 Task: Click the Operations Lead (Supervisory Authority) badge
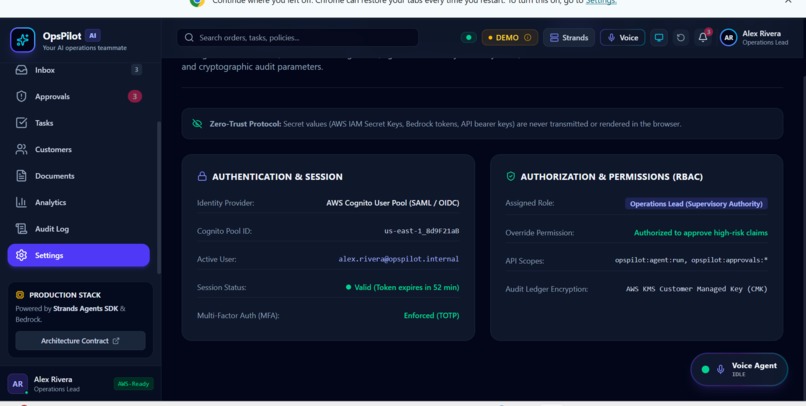696,204
